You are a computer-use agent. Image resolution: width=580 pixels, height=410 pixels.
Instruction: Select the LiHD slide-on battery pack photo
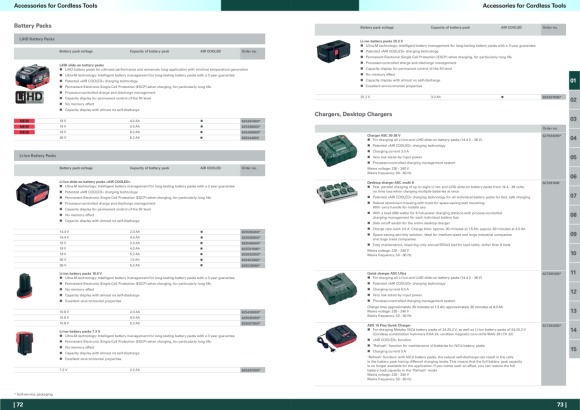tap(32, 76)
